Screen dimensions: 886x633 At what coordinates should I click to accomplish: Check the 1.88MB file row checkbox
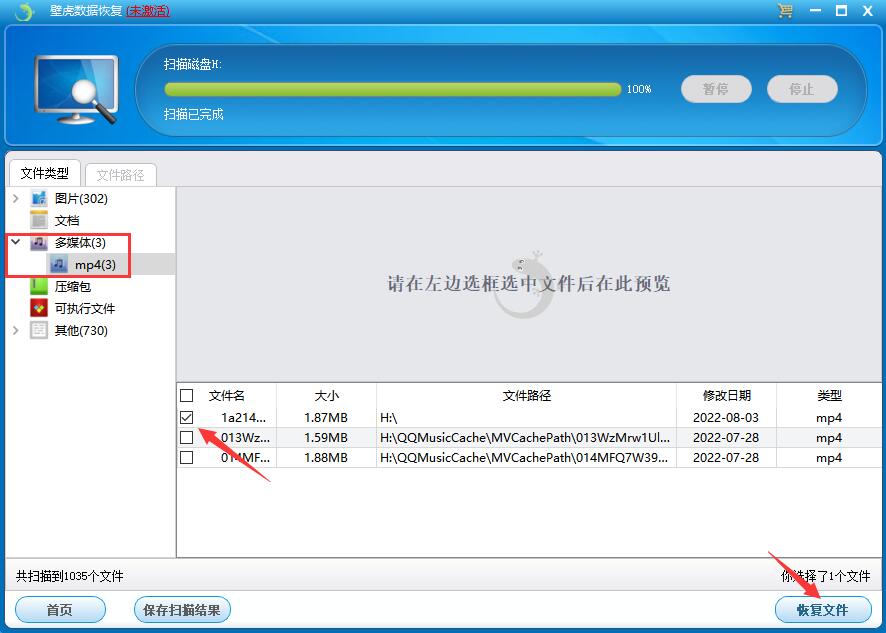coord(186,457)
